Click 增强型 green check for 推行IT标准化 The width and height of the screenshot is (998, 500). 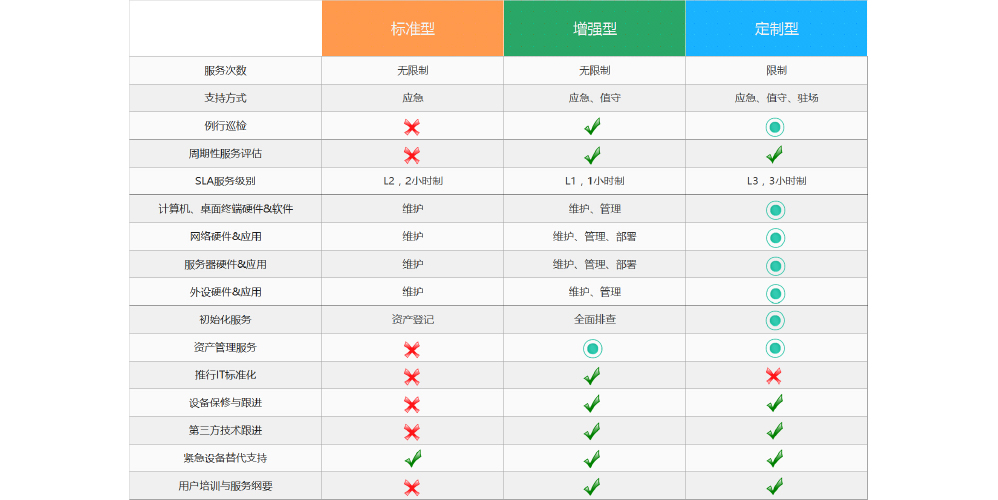point(593,376)
